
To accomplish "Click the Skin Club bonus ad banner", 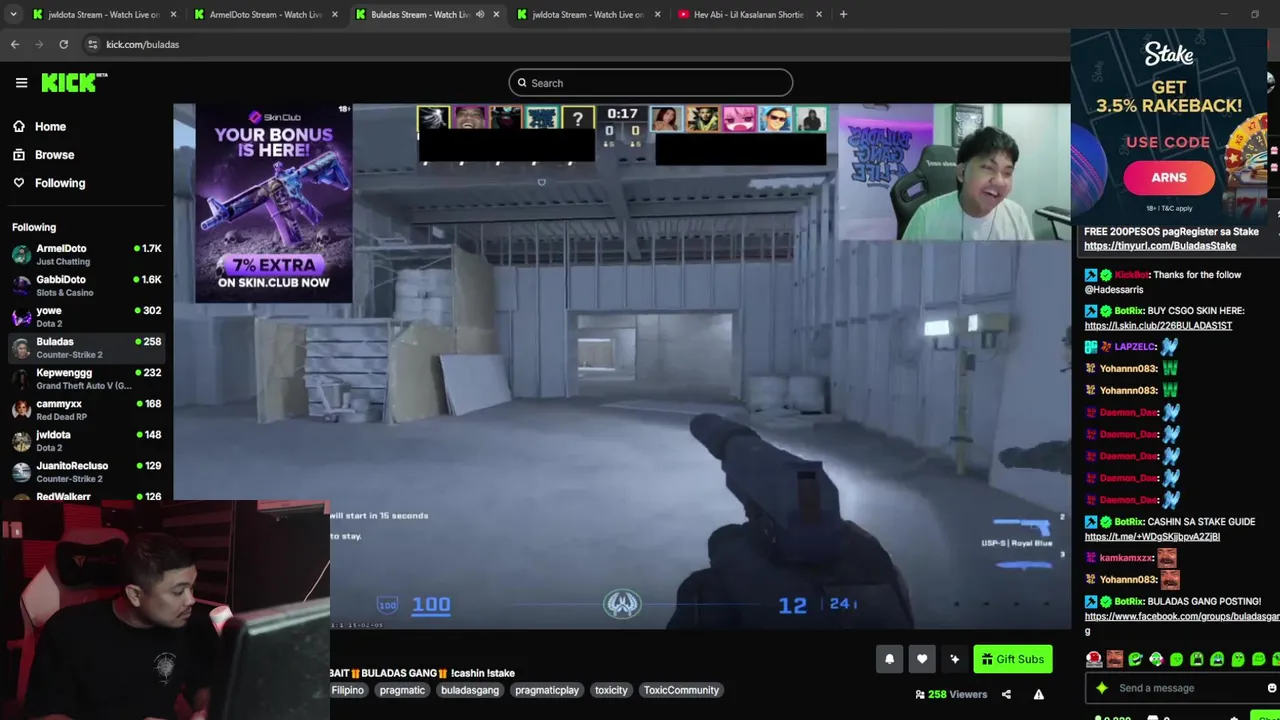I will point(273,203).
